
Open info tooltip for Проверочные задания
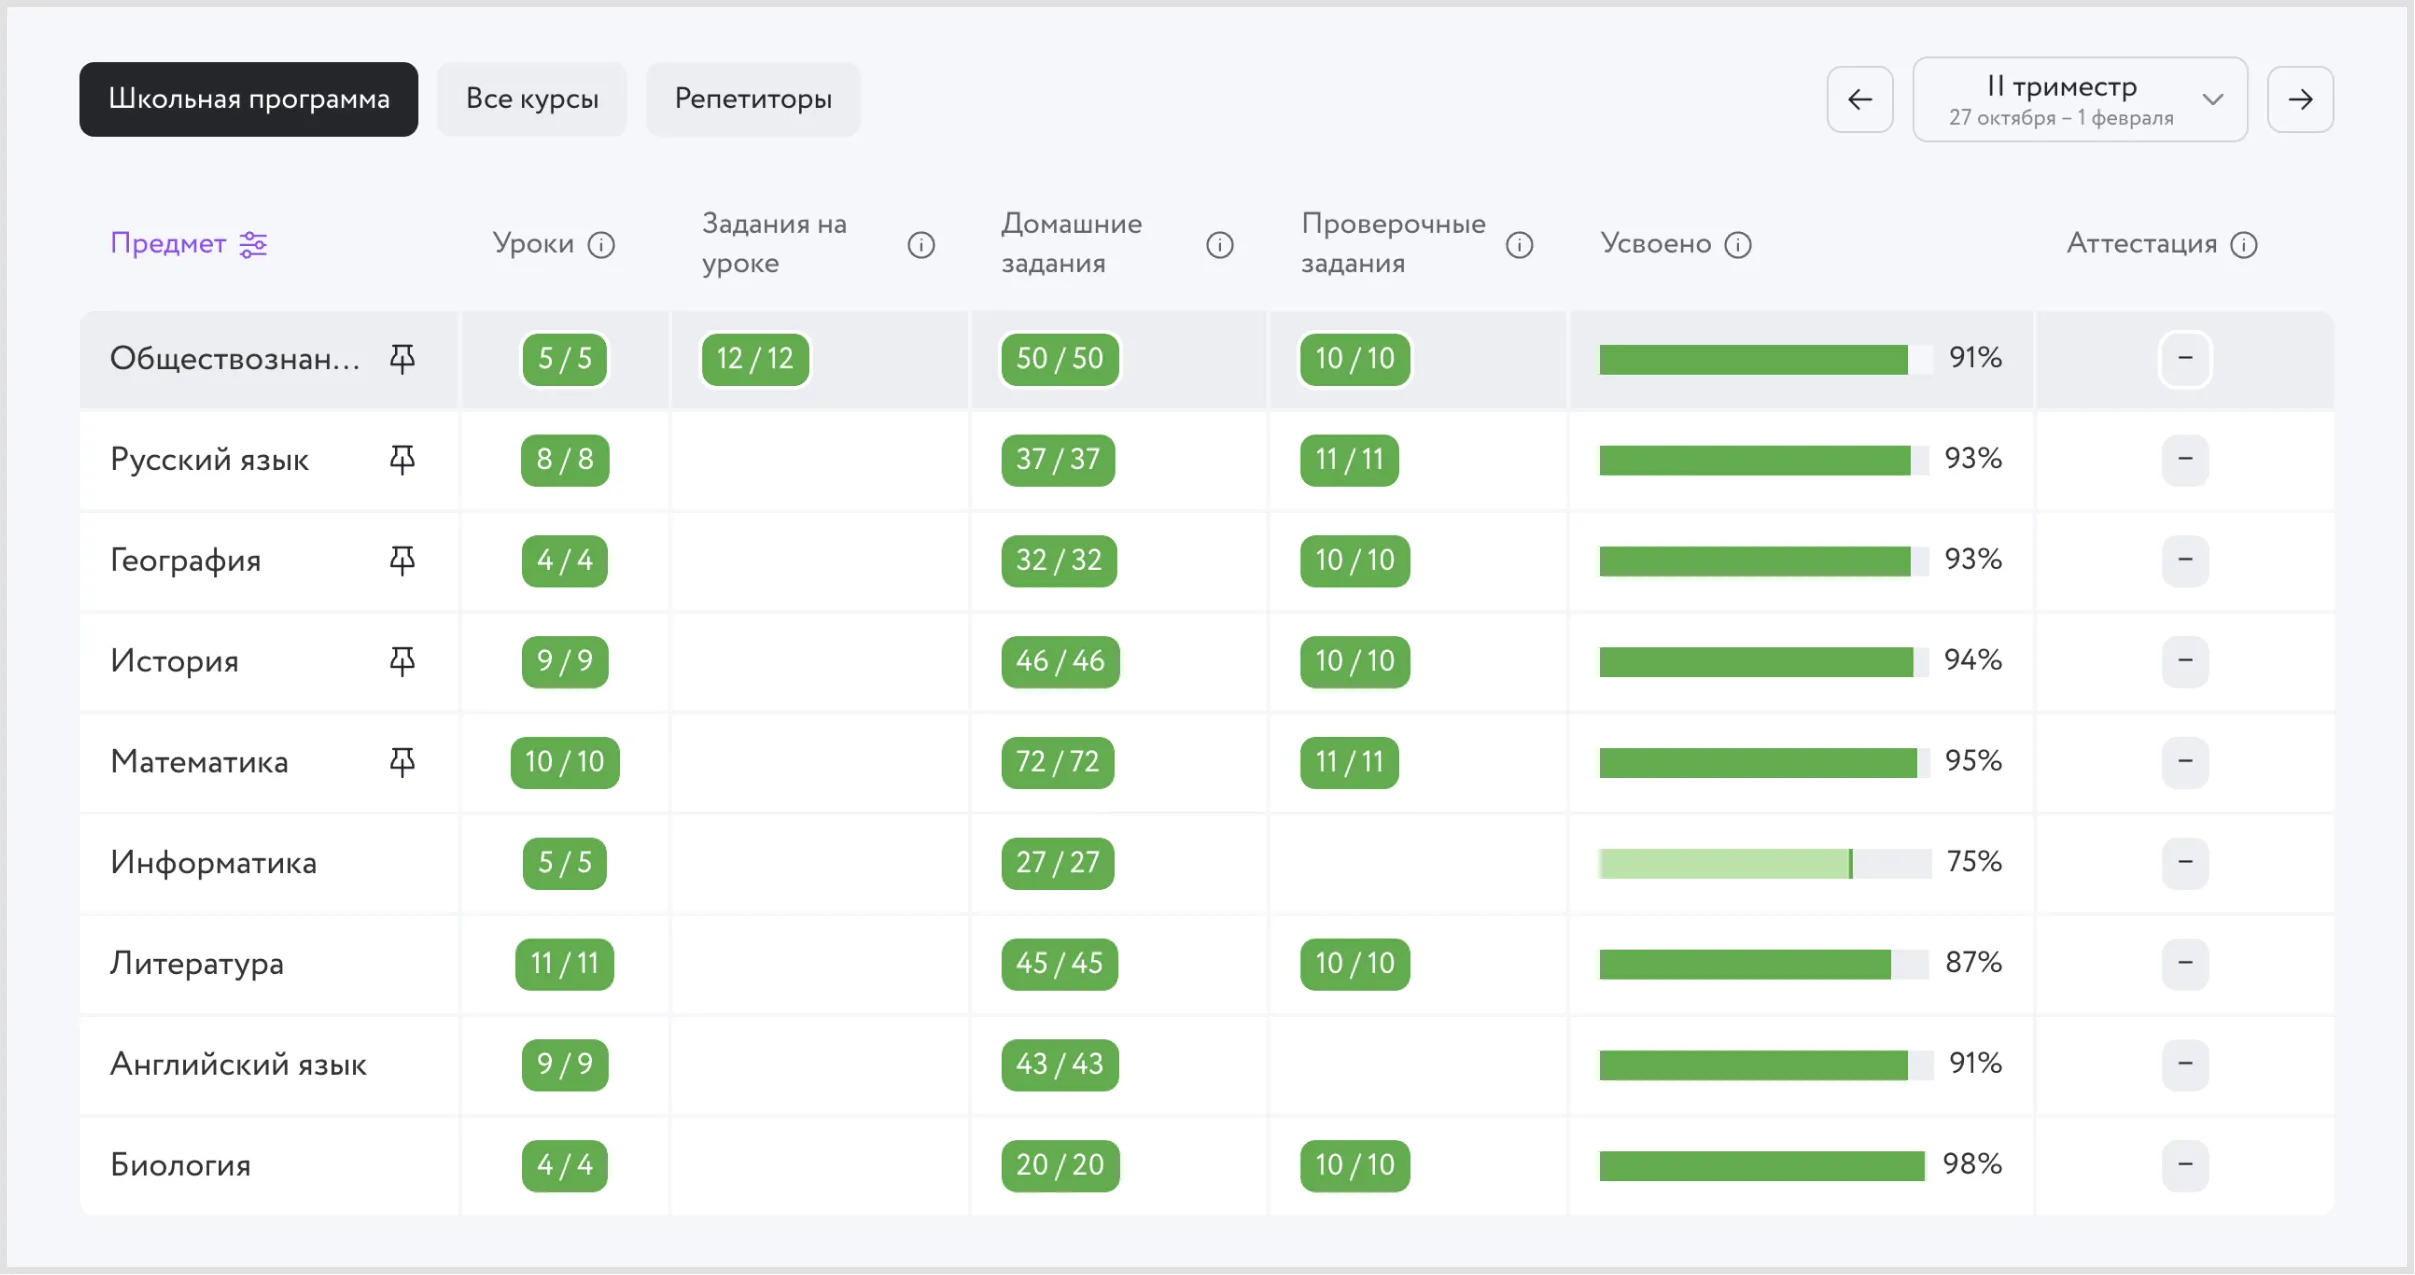tap(1518, 244)
